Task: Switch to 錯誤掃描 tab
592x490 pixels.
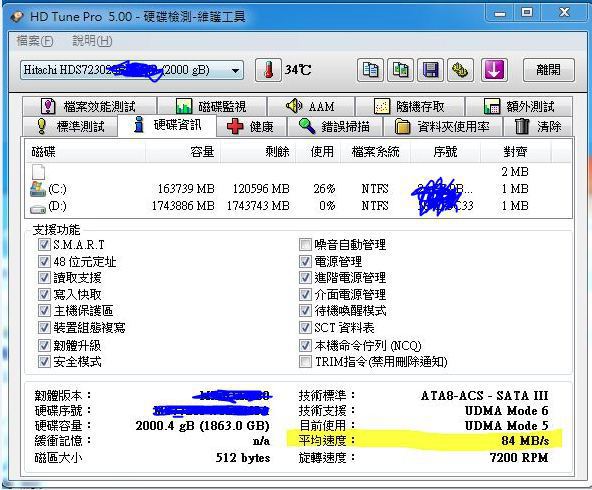Action: click(x=335, y=126)
